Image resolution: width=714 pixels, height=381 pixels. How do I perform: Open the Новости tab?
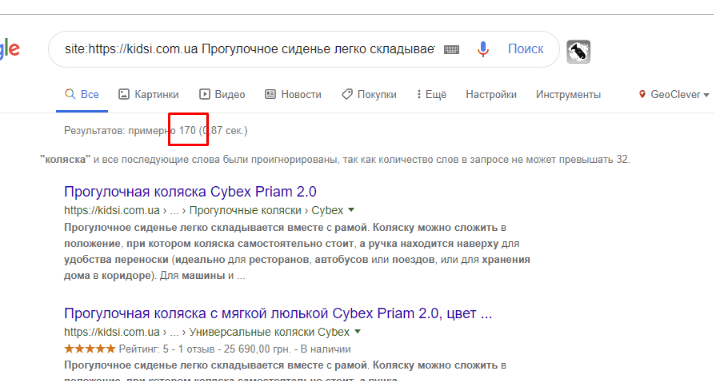point(293,94)
